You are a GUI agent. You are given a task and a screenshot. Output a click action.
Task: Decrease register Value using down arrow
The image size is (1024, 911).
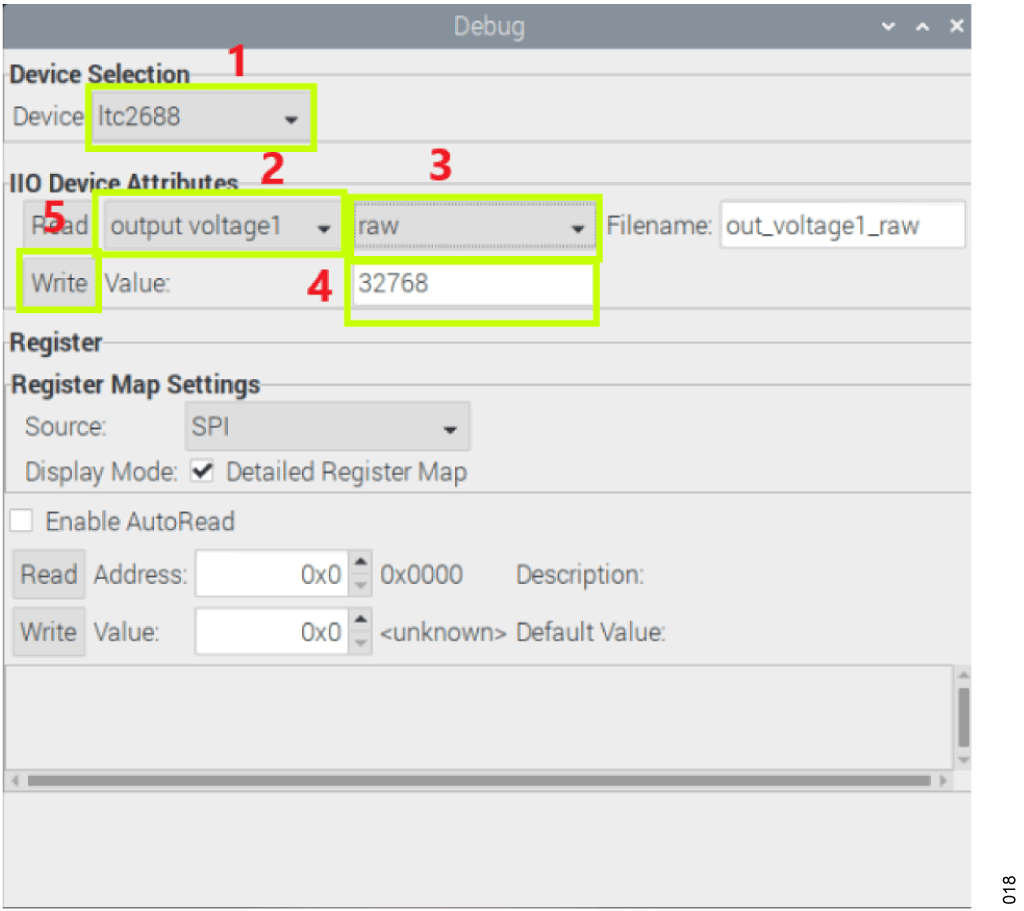361,643
